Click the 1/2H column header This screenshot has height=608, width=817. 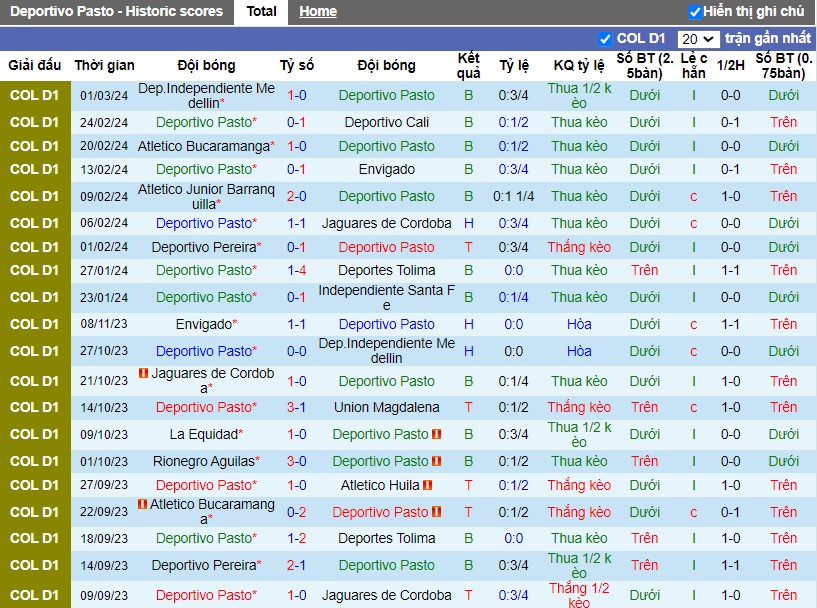(x=731, y=66)
